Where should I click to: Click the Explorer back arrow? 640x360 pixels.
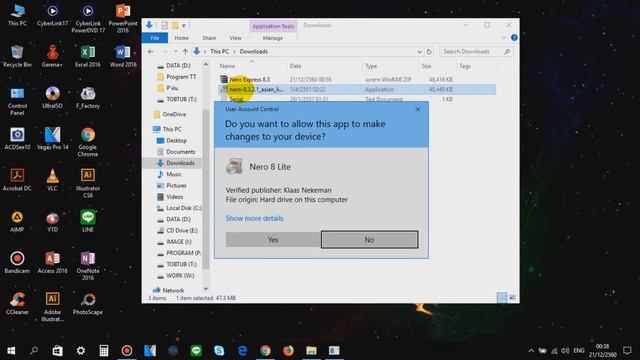coord(151,52)
